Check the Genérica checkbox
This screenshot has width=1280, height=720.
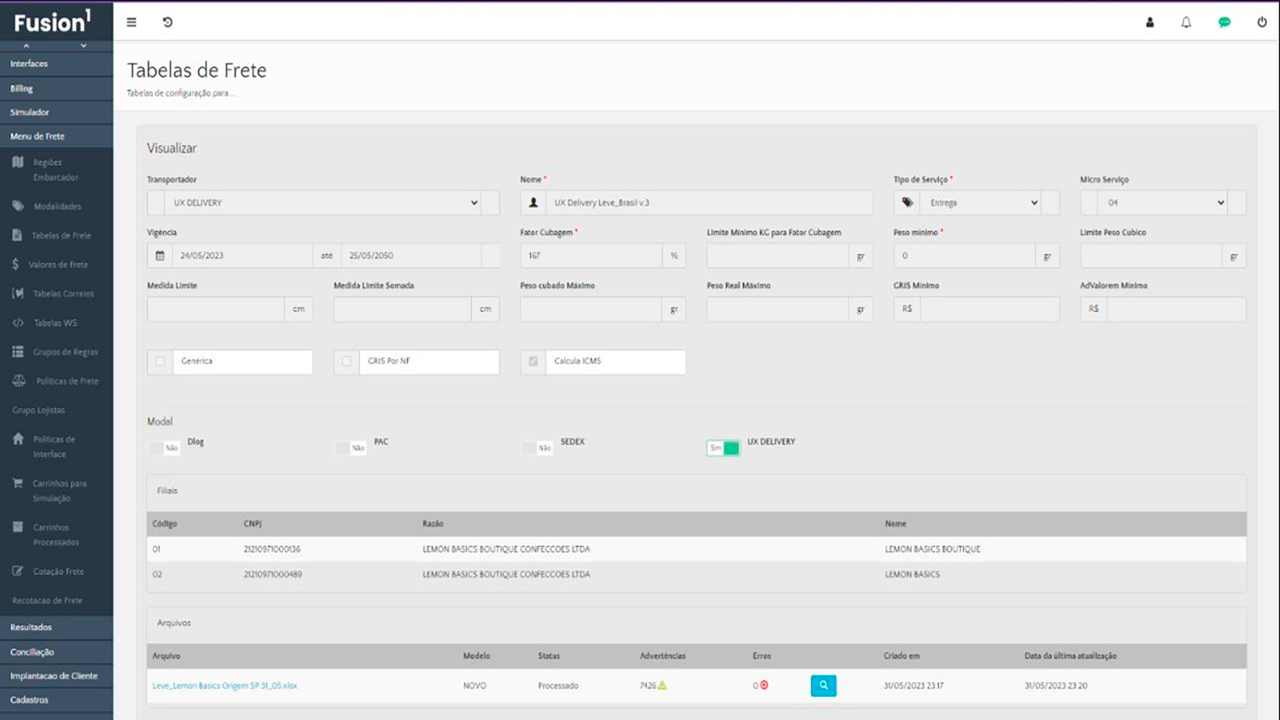coord(160,361)
